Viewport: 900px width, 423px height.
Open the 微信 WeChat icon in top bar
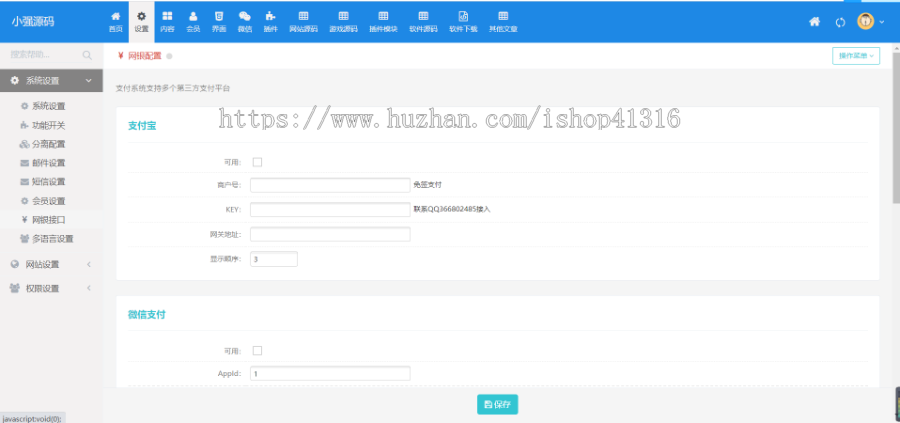tap(245, 16)
